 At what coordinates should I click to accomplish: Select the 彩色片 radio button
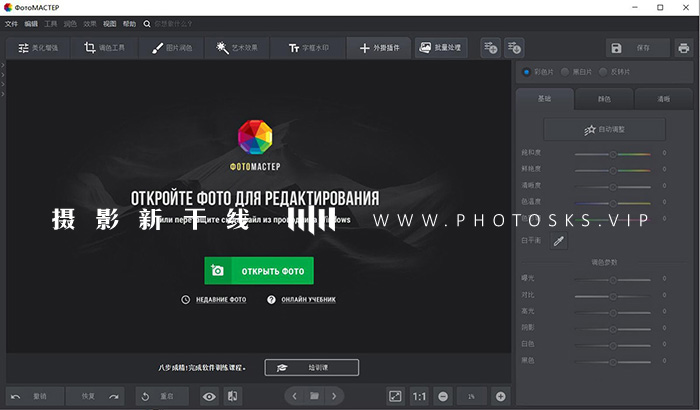coord(526,72)
